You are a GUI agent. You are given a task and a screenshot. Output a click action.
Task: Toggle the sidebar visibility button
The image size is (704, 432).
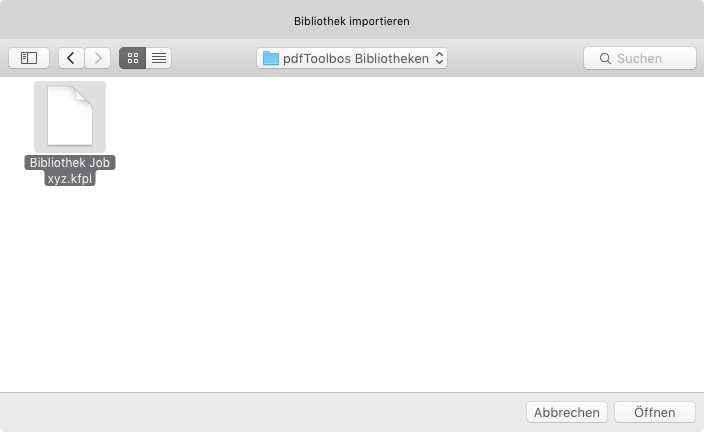[x=29, y=58]
